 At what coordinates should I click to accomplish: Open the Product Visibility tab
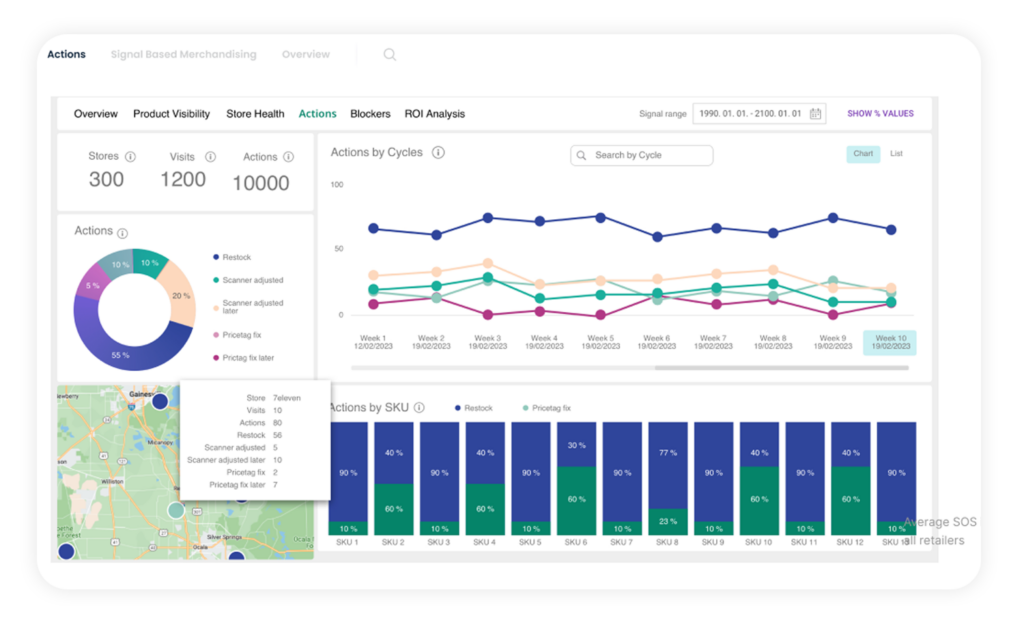coord(171,114)
